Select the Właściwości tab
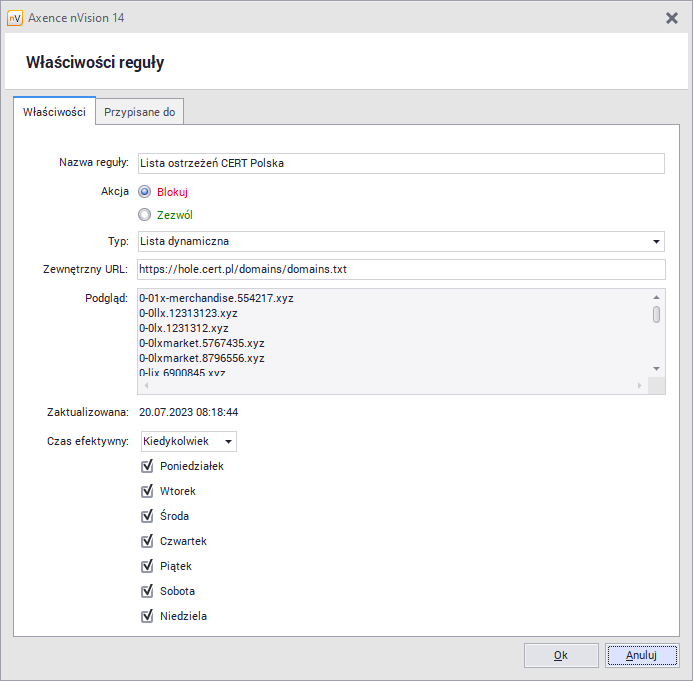Image resolution: width=693 pixels, height=681 pixels. (54, 112)
